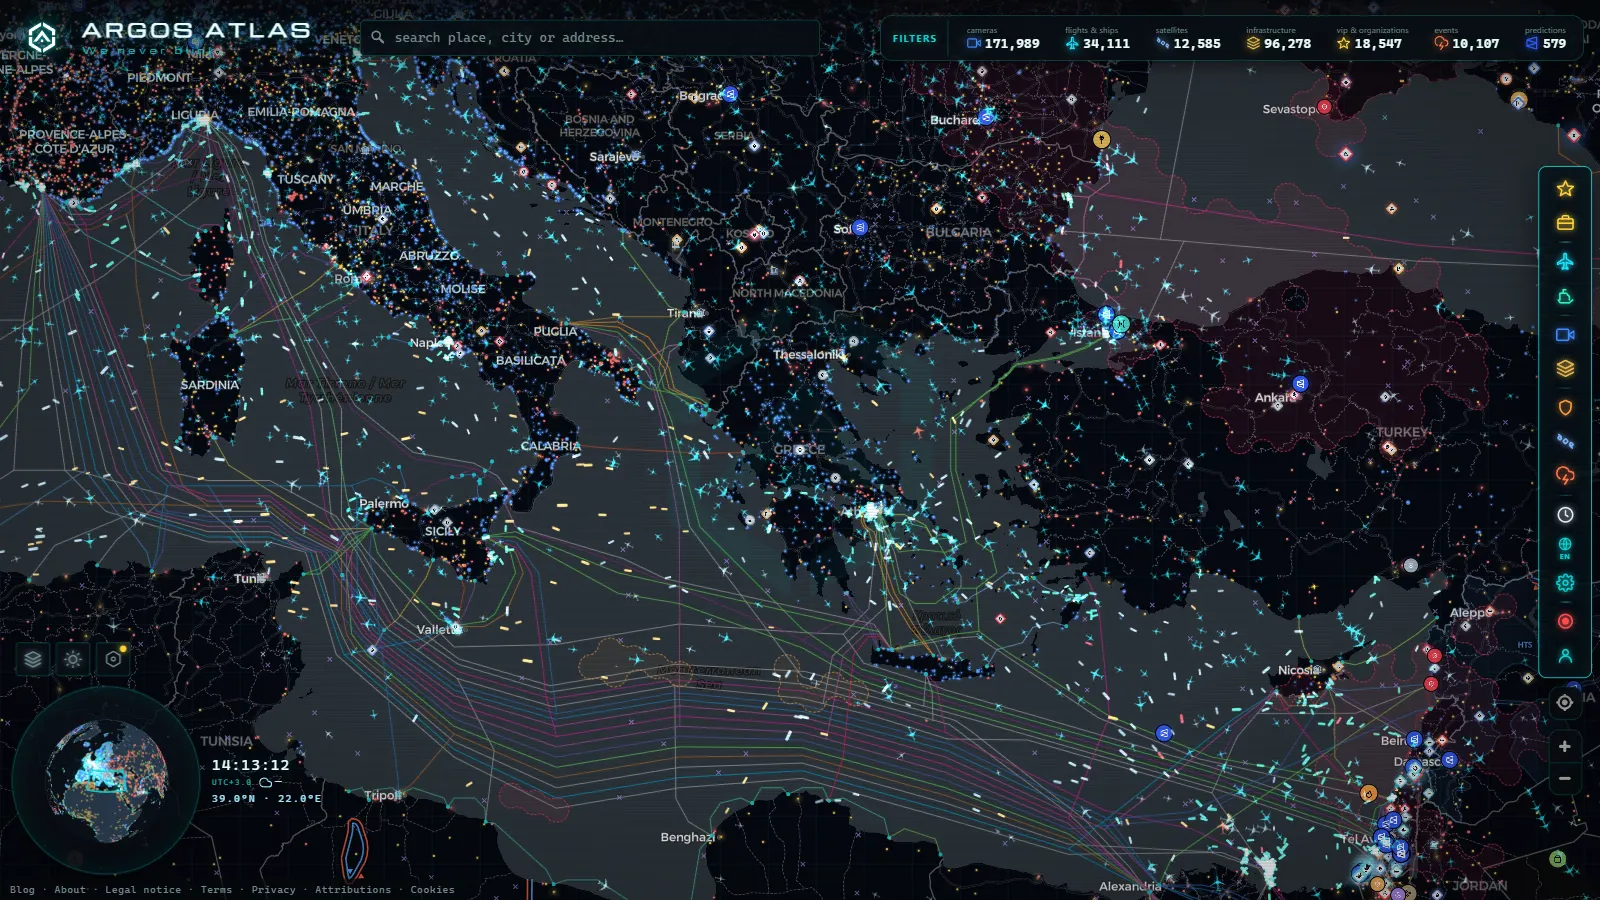This screenshot has width=1600, height=900.
Task: Click the red record icon in sidebar
Action: [x=1565, y=621]
